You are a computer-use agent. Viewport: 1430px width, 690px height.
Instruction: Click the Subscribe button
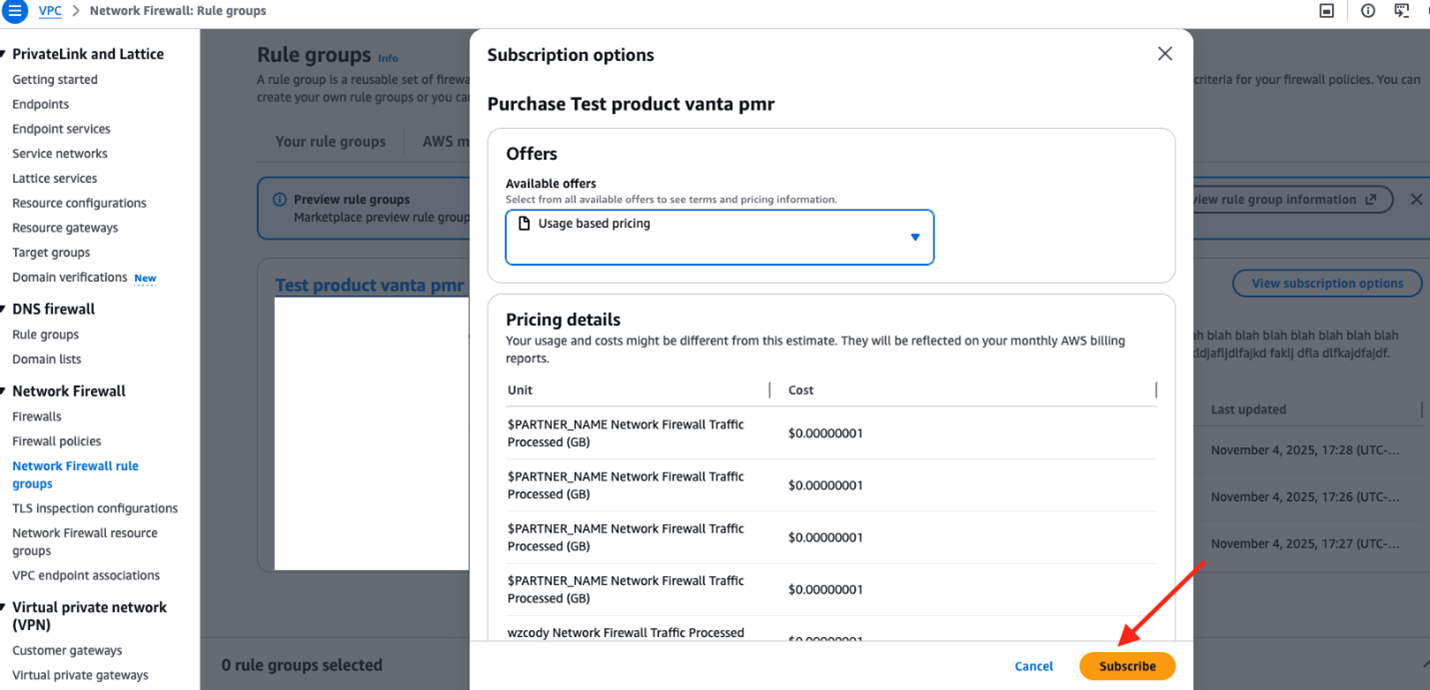1127,666
